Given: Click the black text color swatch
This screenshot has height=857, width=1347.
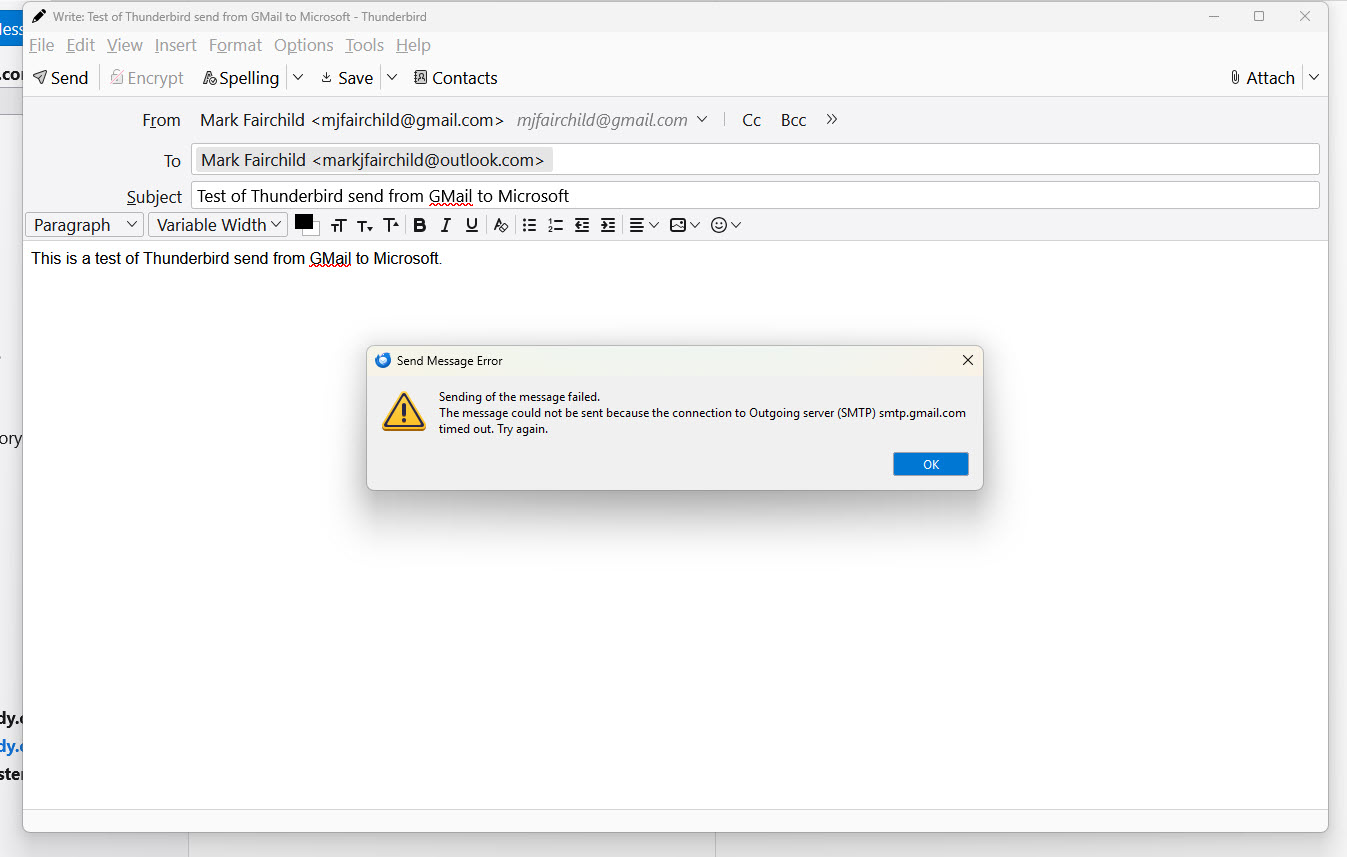Looking at the screenshot, I should [x=304, y=222].
